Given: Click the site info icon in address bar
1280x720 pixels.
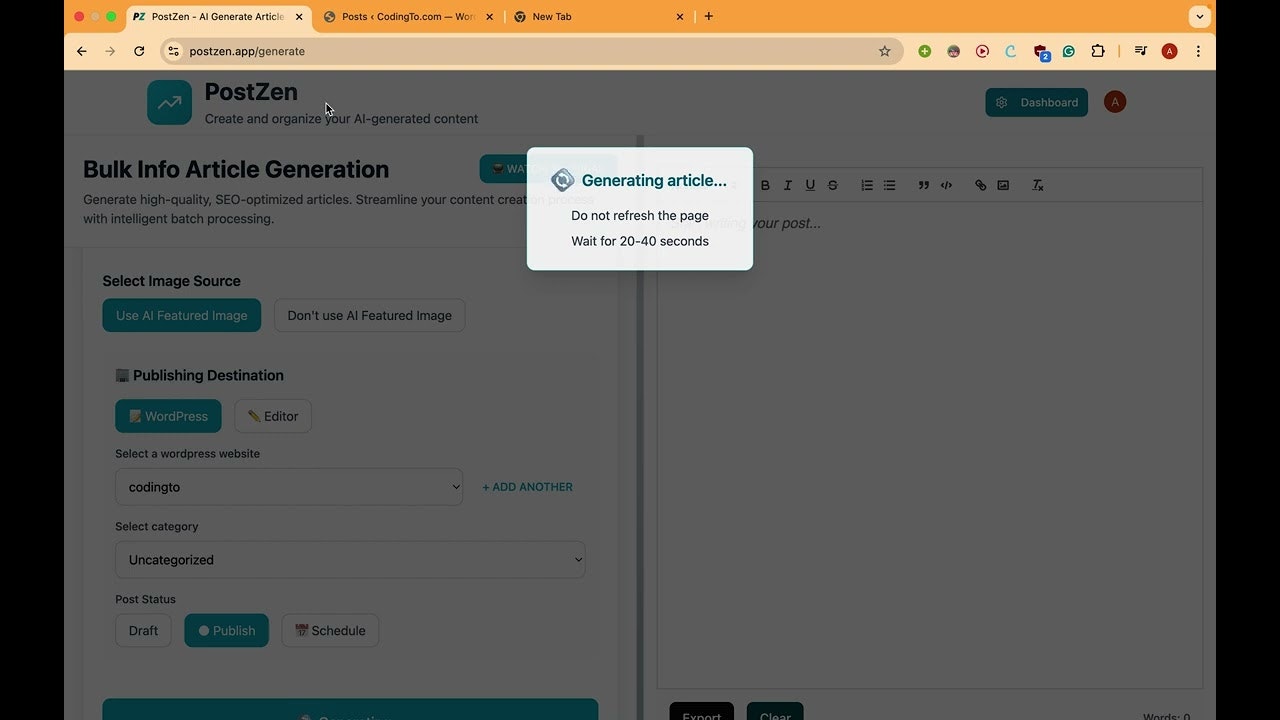Looking at the screenshot, I should [x=173, y=51].
